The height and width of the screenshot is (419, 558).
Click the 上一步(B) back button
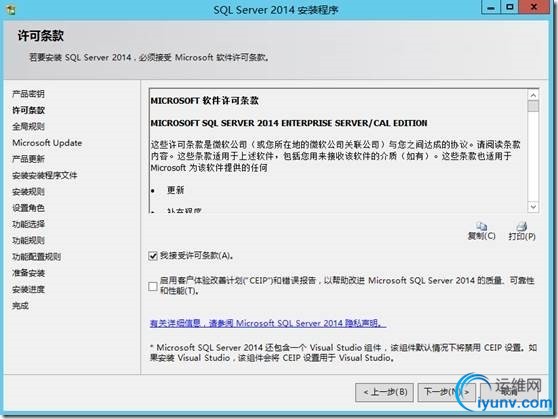click(384, 392)
